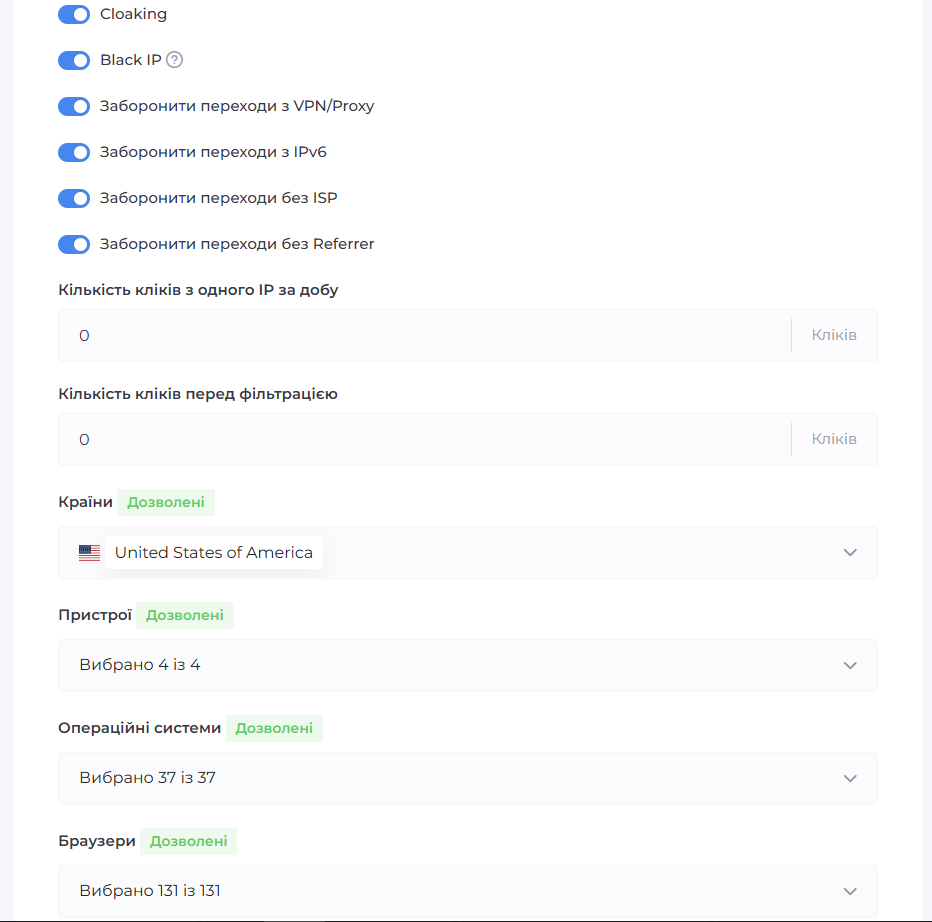Click the Кліків unit label in filtration field

(x=834, y=440)
